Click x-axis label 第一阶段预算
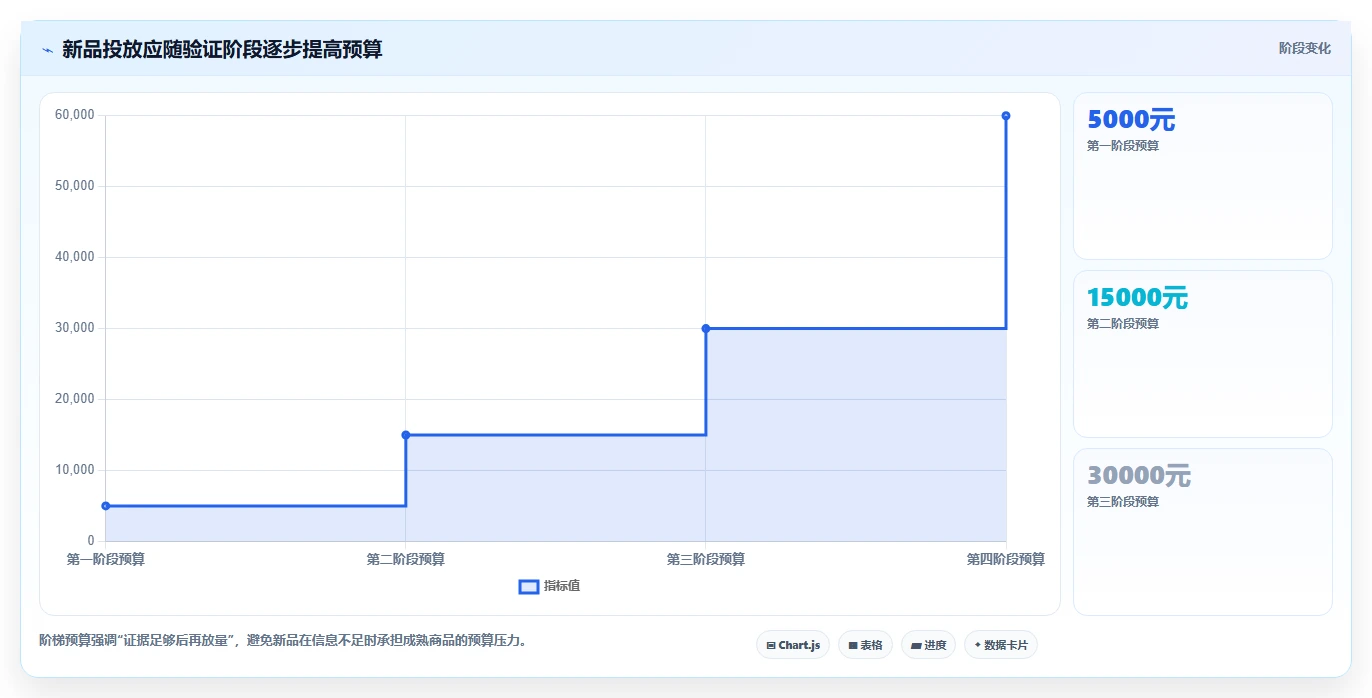The image size is (1372, 698). point(106,559)
